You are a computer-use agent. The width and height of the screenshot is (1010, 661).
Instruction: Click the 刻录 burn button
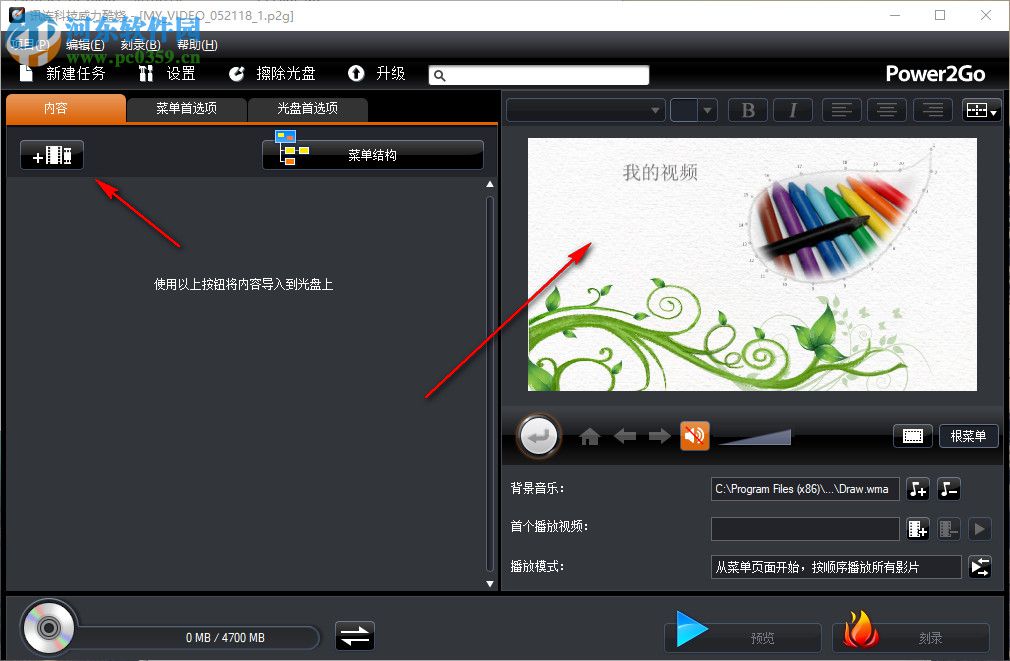tap(910, 637)
